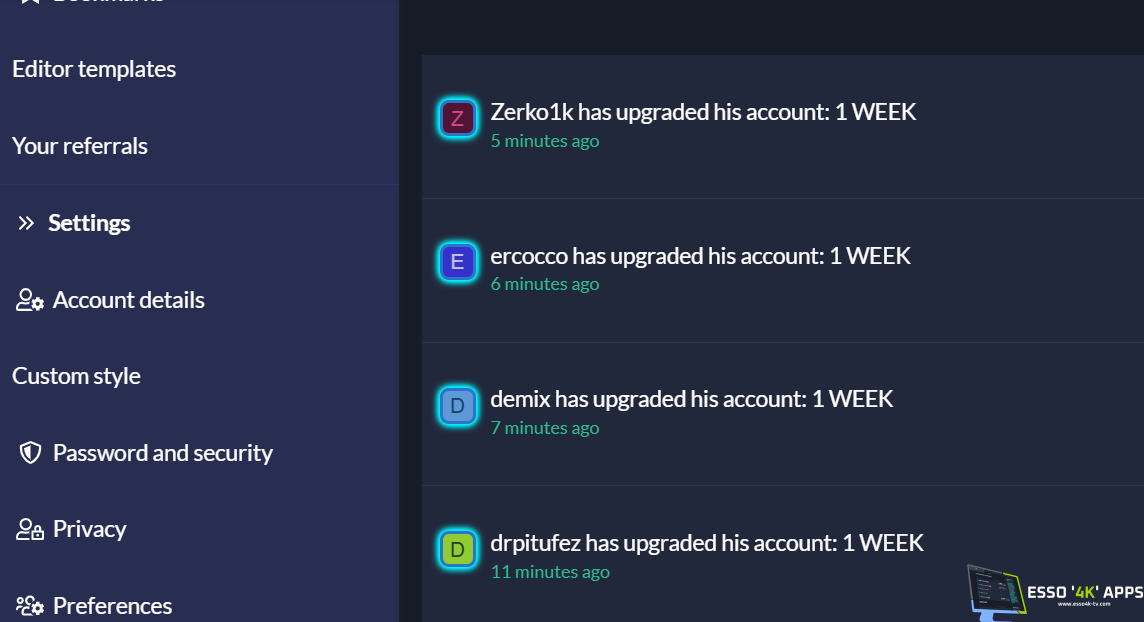Collapse the Settings section chevron
This screenshot has height=622, width=1144.
(26, 223)
